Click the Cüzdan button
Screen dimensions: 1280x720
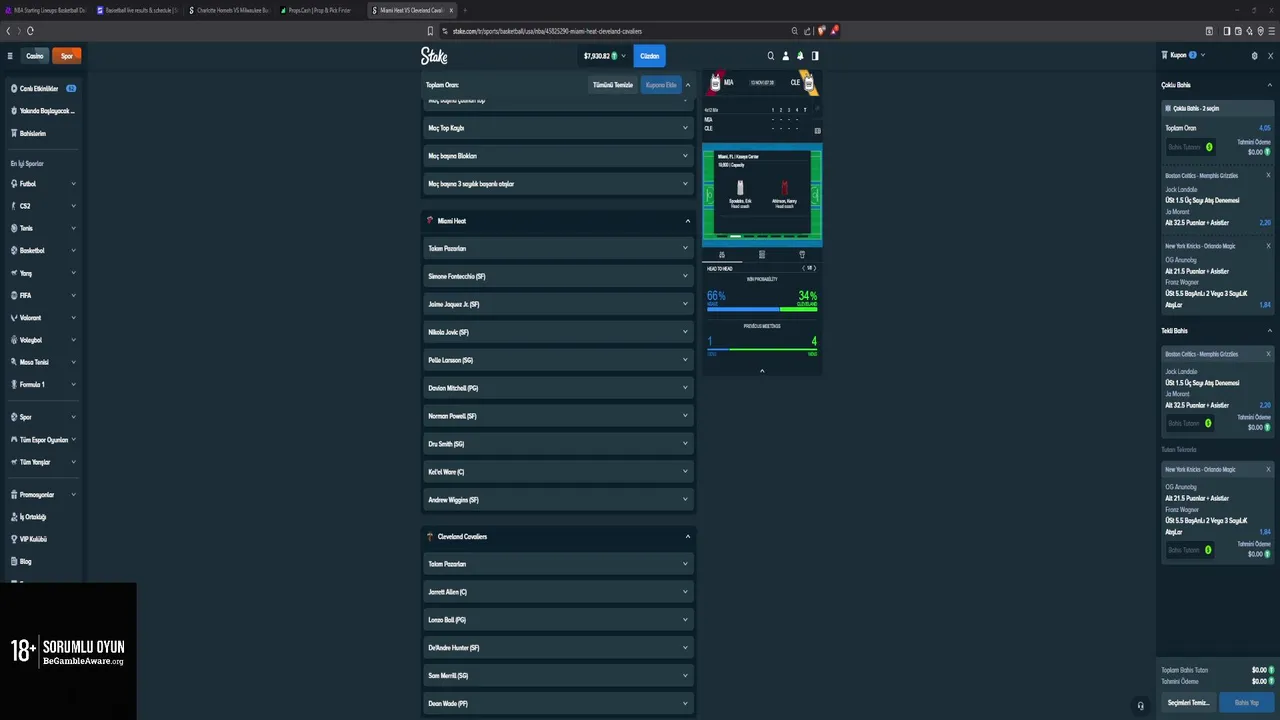650,56
